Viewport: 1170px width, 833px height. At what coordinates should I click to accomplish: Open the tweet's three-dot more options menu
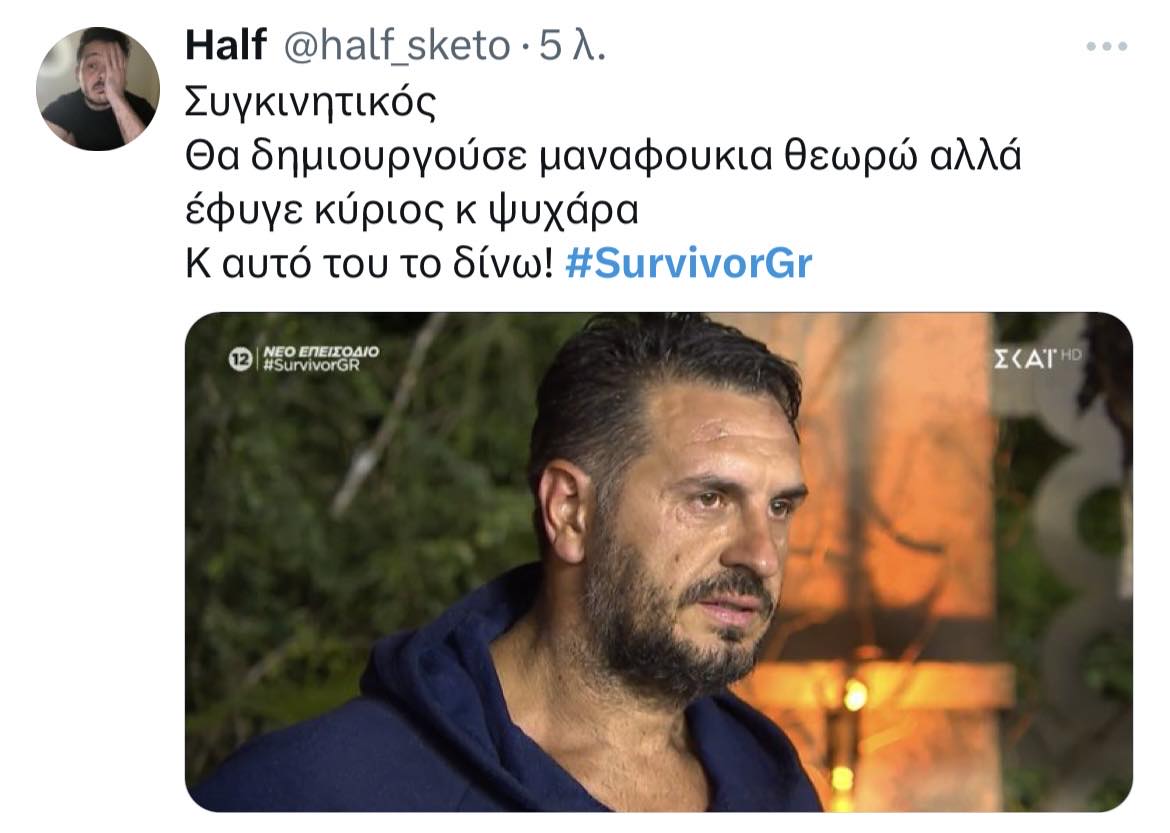(x=1107, y=46)
